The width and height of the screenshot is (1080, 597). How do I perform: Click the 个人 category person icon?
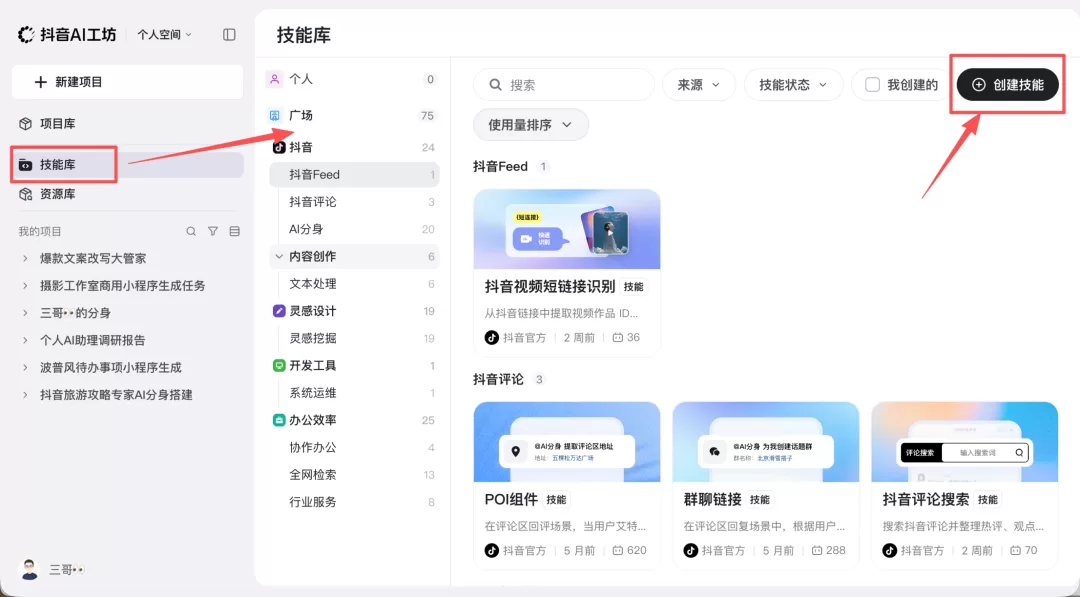pos(274,79)
